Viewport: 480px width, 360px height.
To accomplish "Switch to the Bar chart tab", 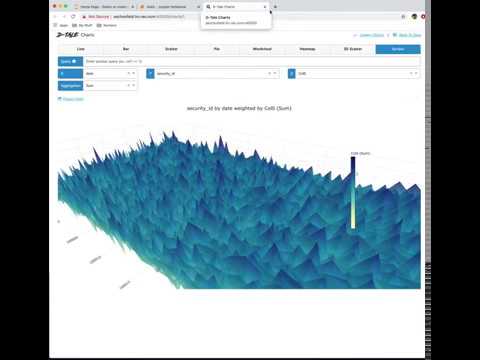I will pyautogui.click(x=126, y=49).
